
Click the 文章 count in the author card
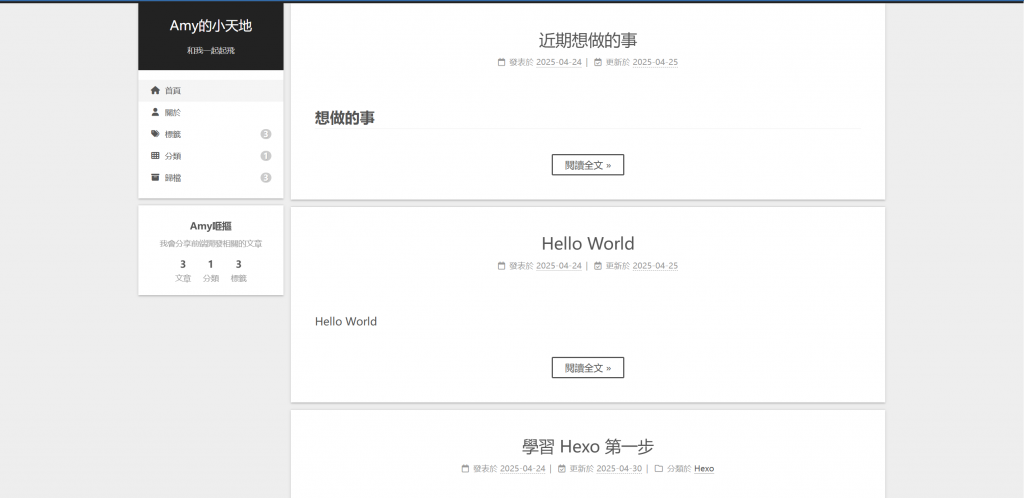(183, 270)
